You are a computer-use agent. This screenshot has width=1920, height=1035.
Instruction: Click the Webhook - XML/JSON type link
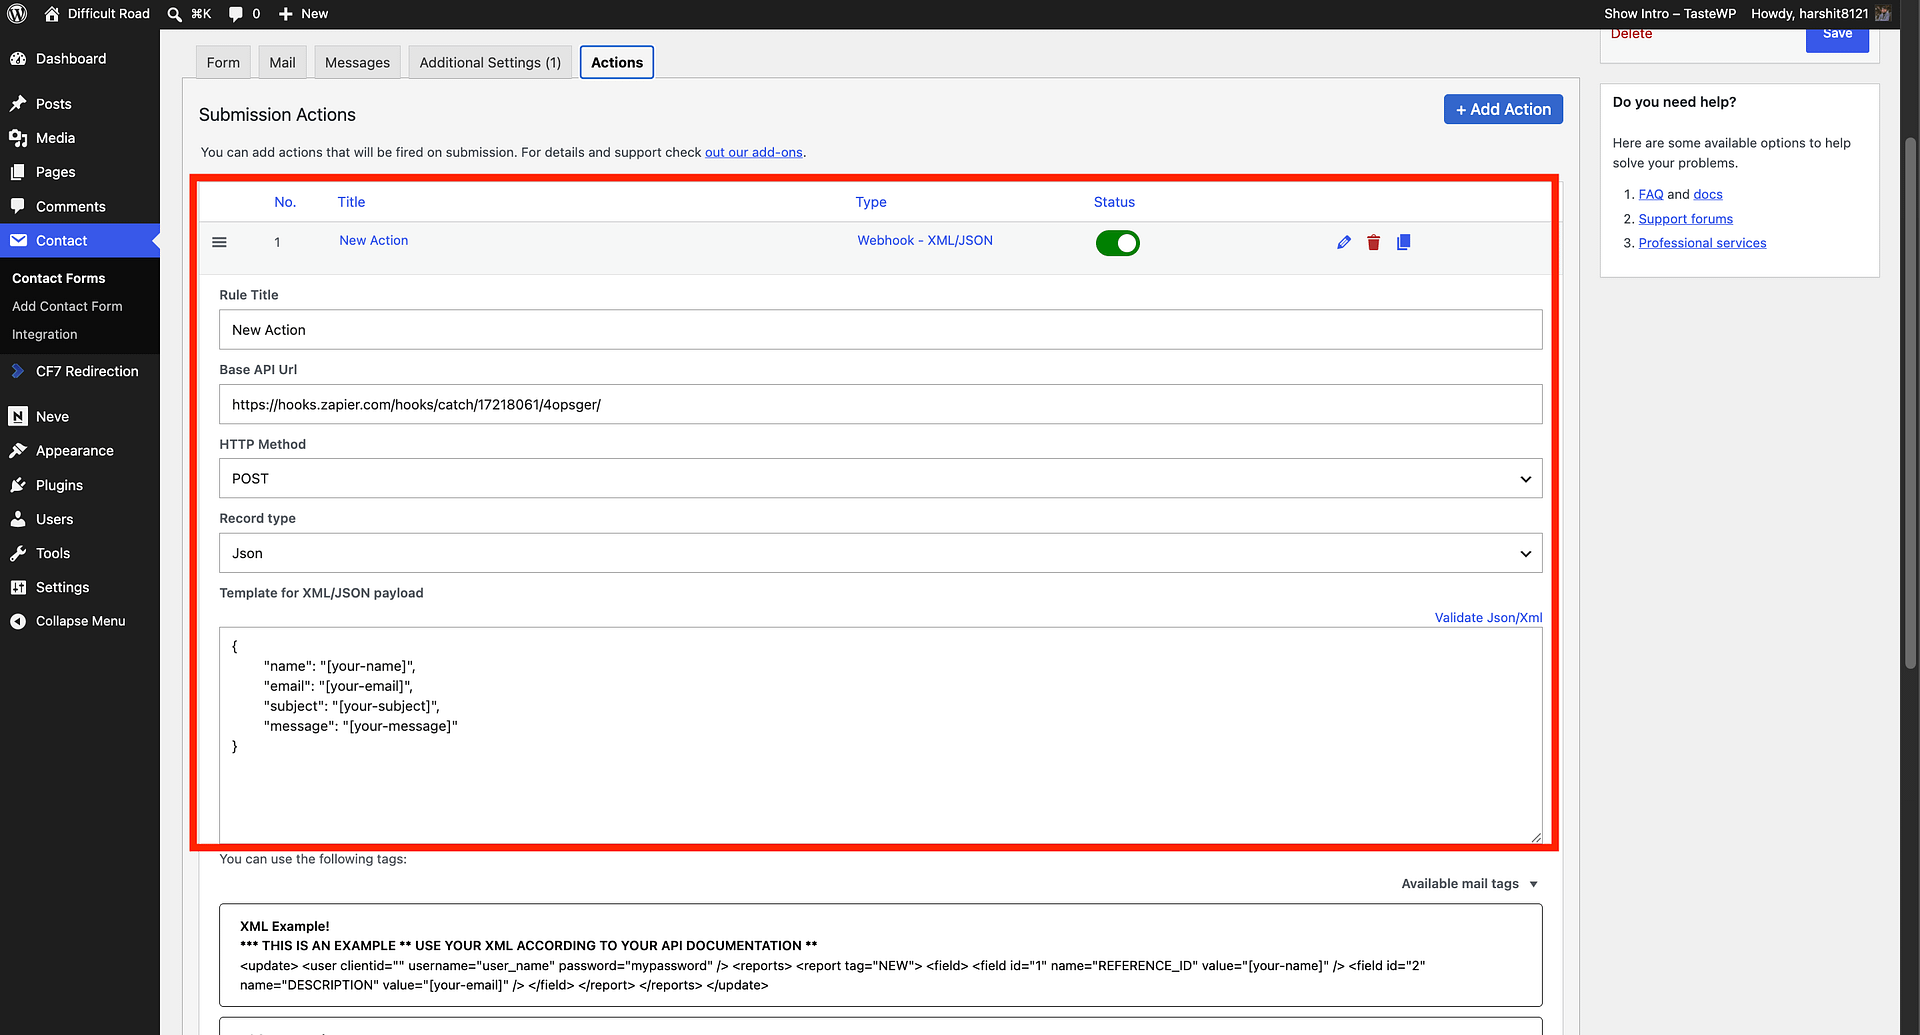925,240
